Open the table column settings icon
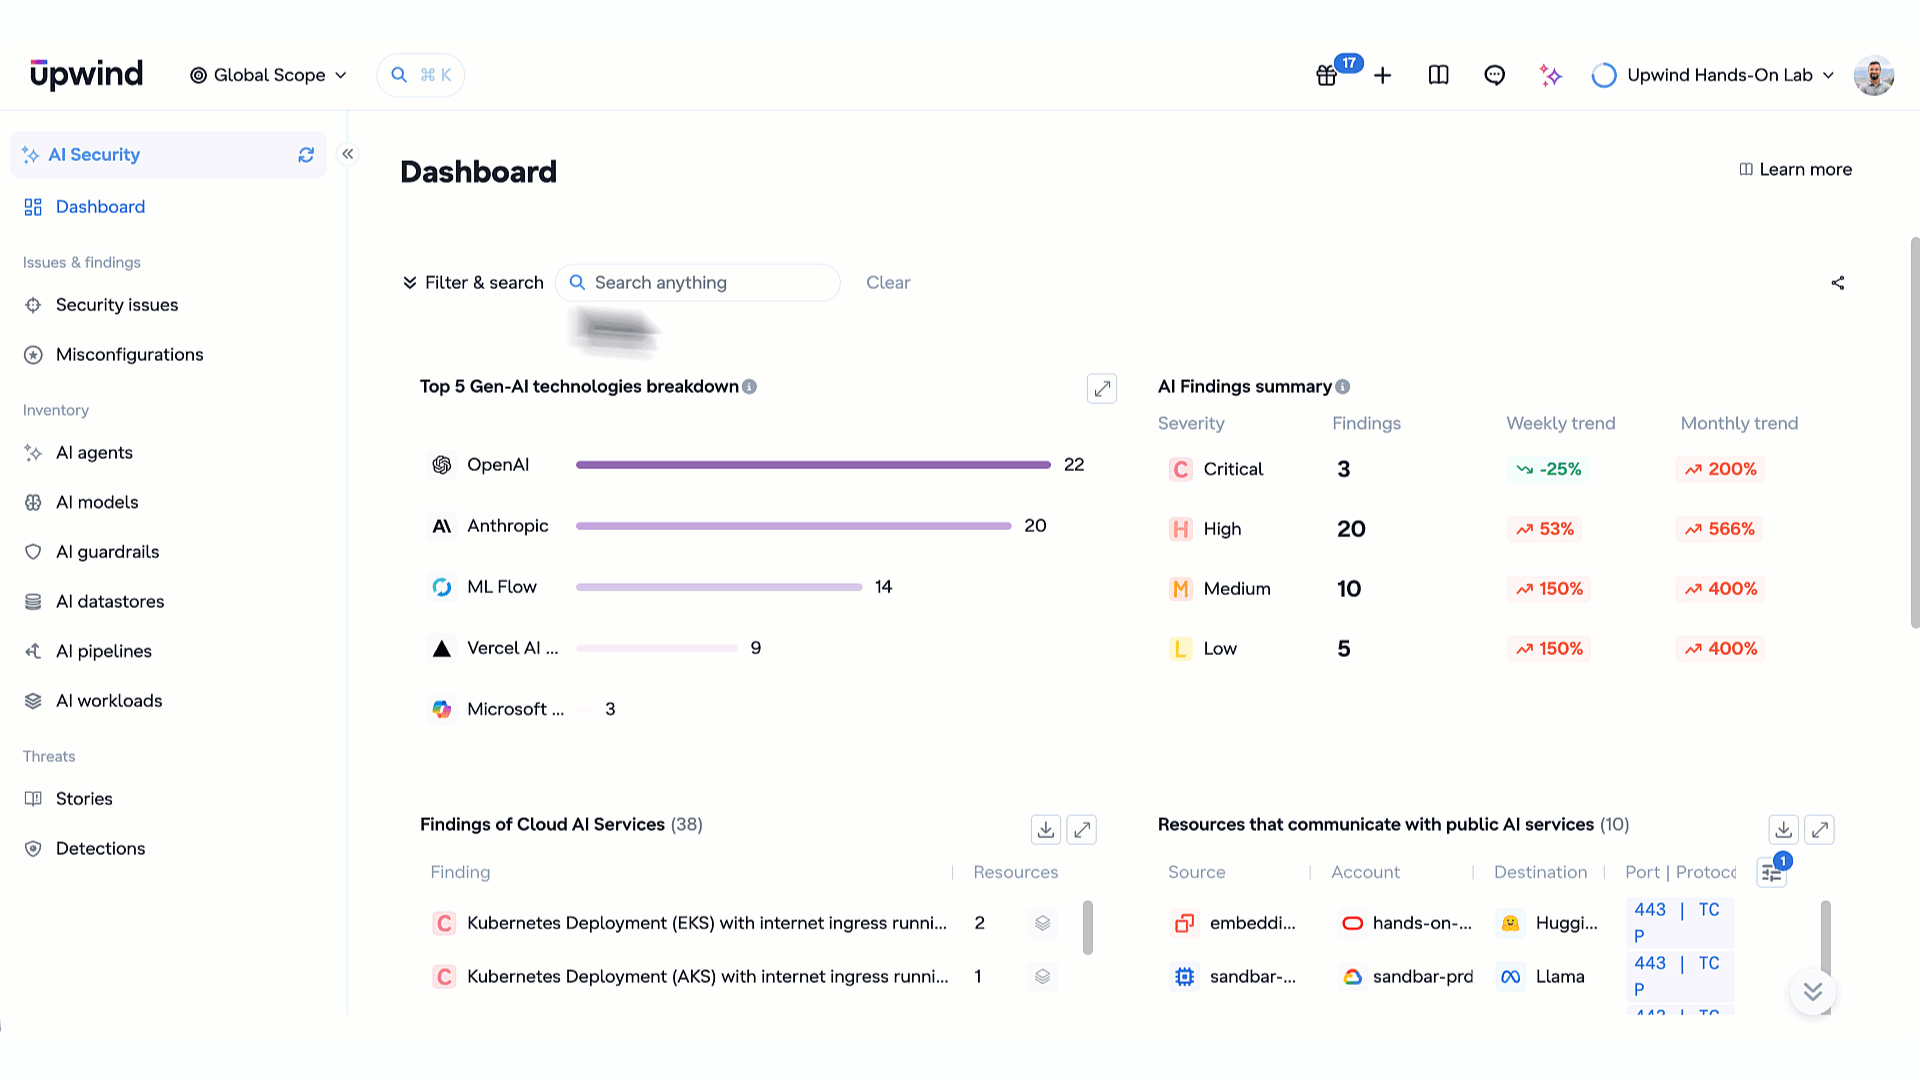This screenshot has width=1920, height=1080. click(x=1772, y=873)
